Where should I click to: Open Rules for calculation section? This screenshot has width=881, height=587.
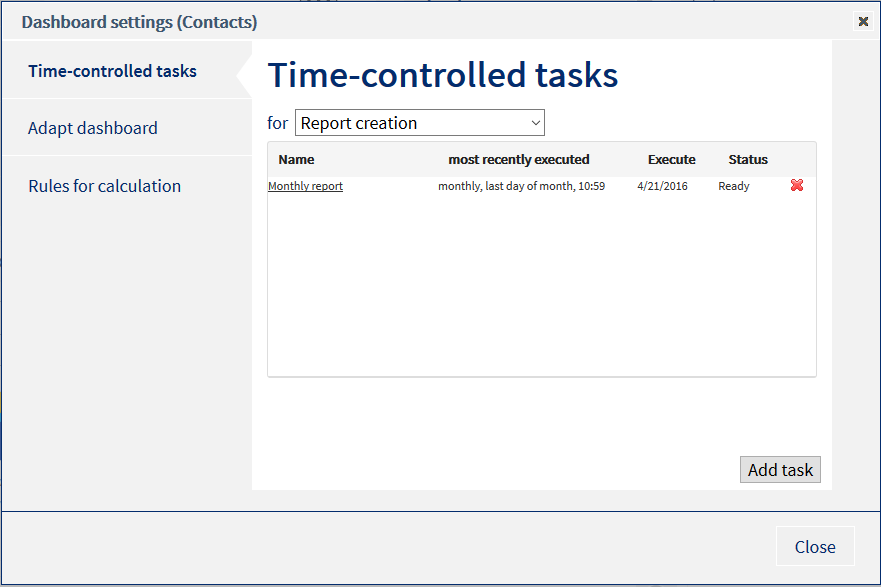(x=105, y=186)
